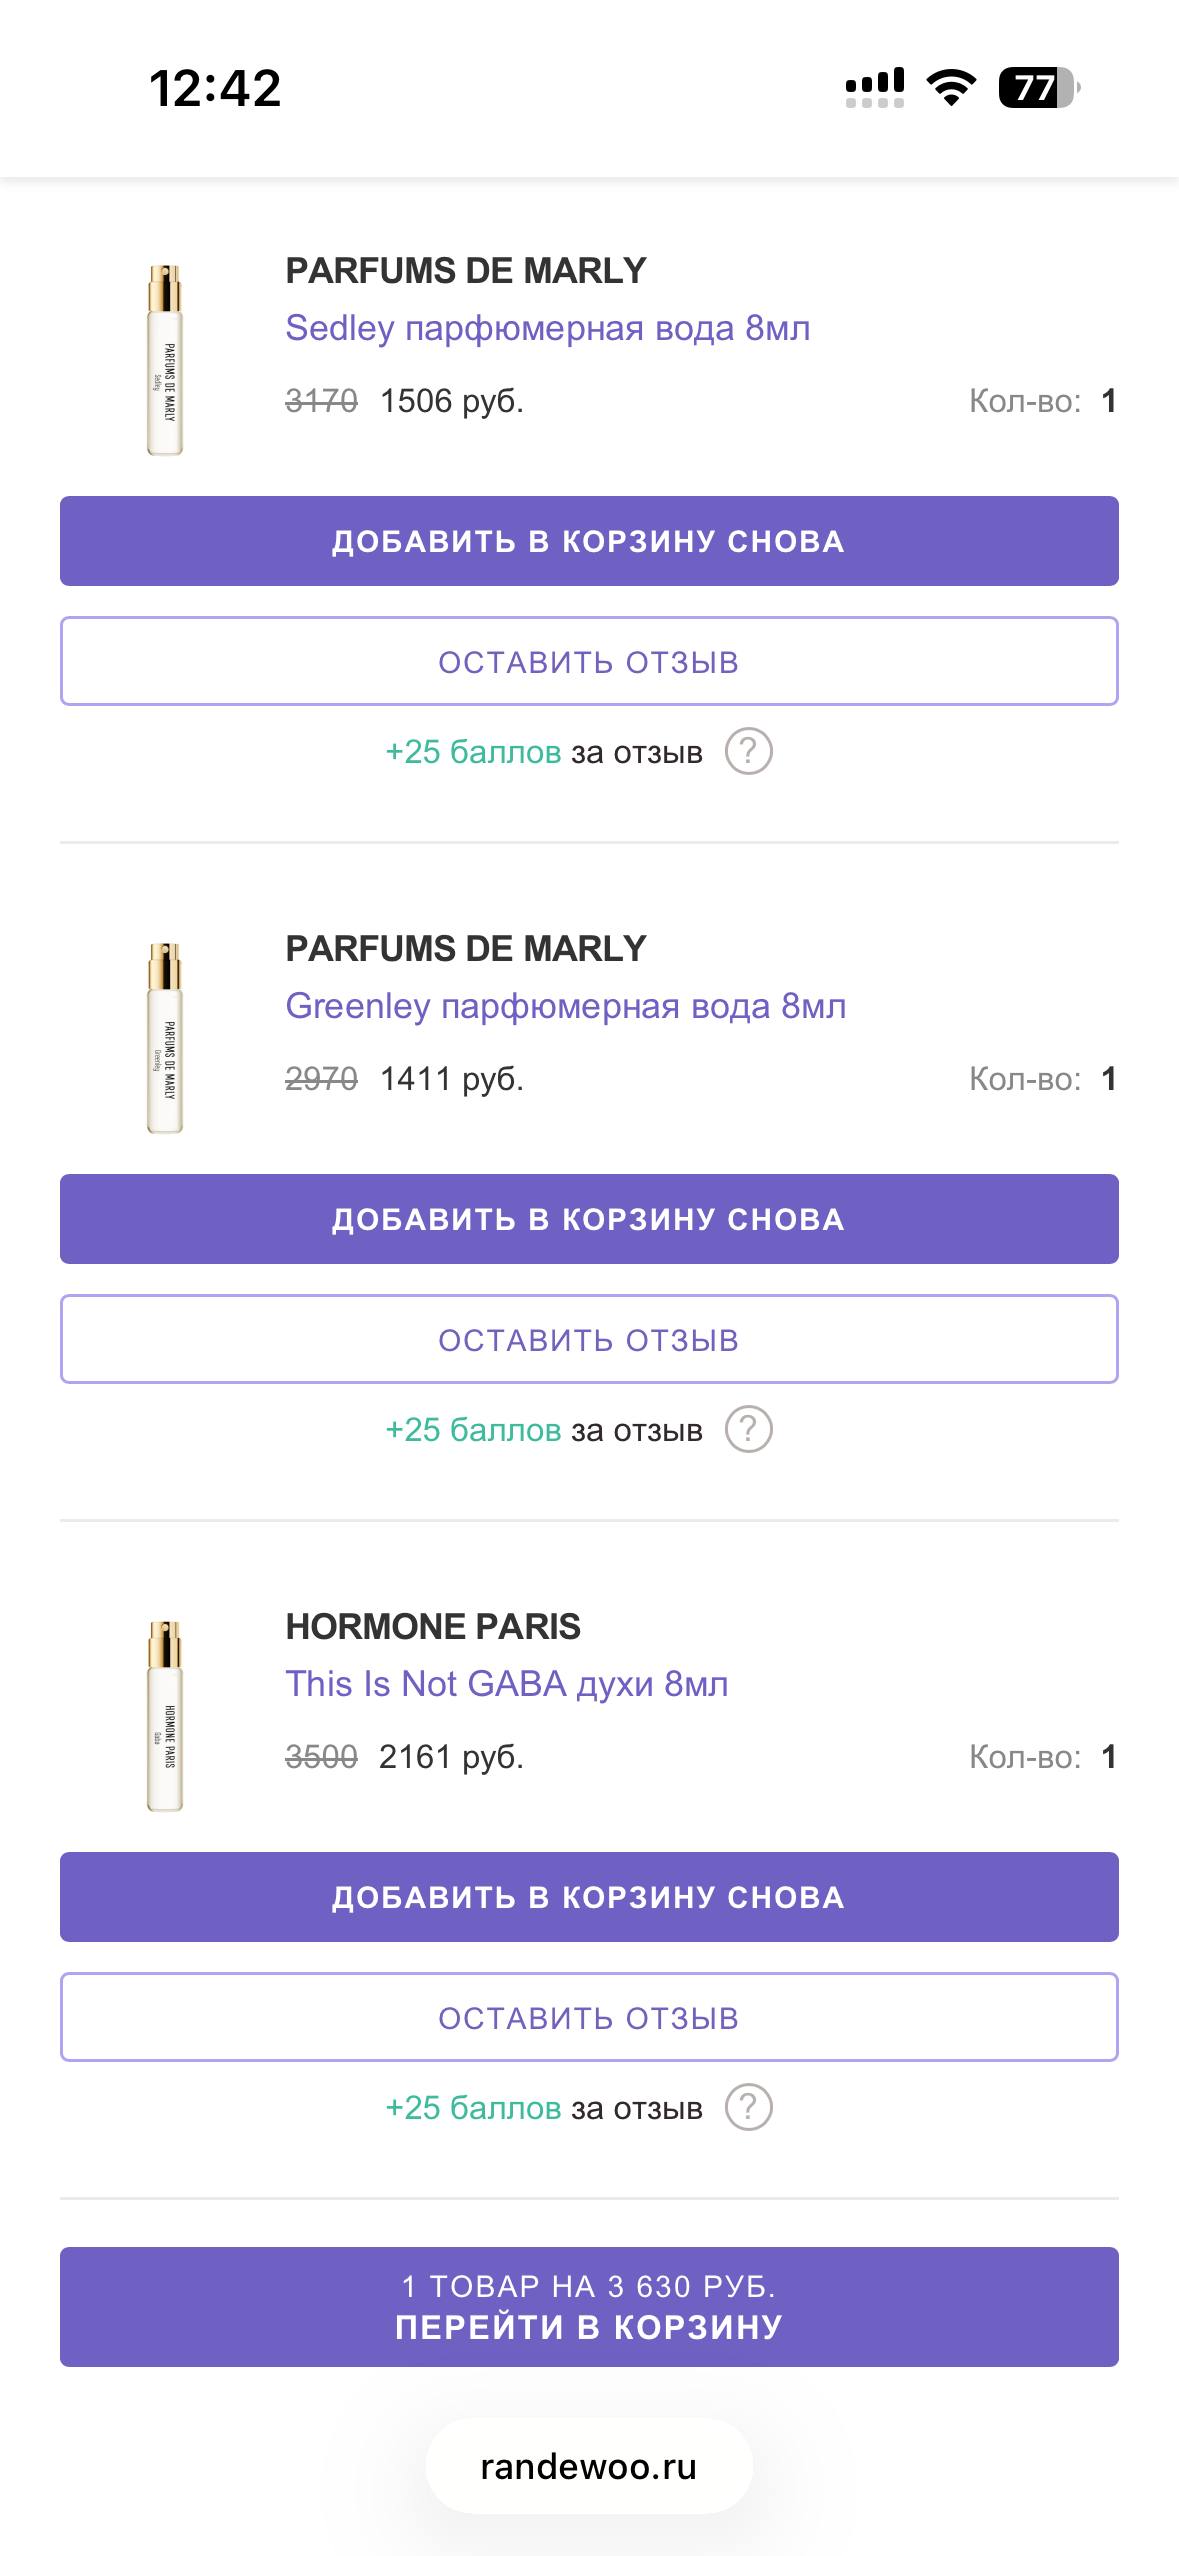Screen dimensions: 1179x2556
Task: Open help icon beside Sedley review points
Action: click(748, 751)
